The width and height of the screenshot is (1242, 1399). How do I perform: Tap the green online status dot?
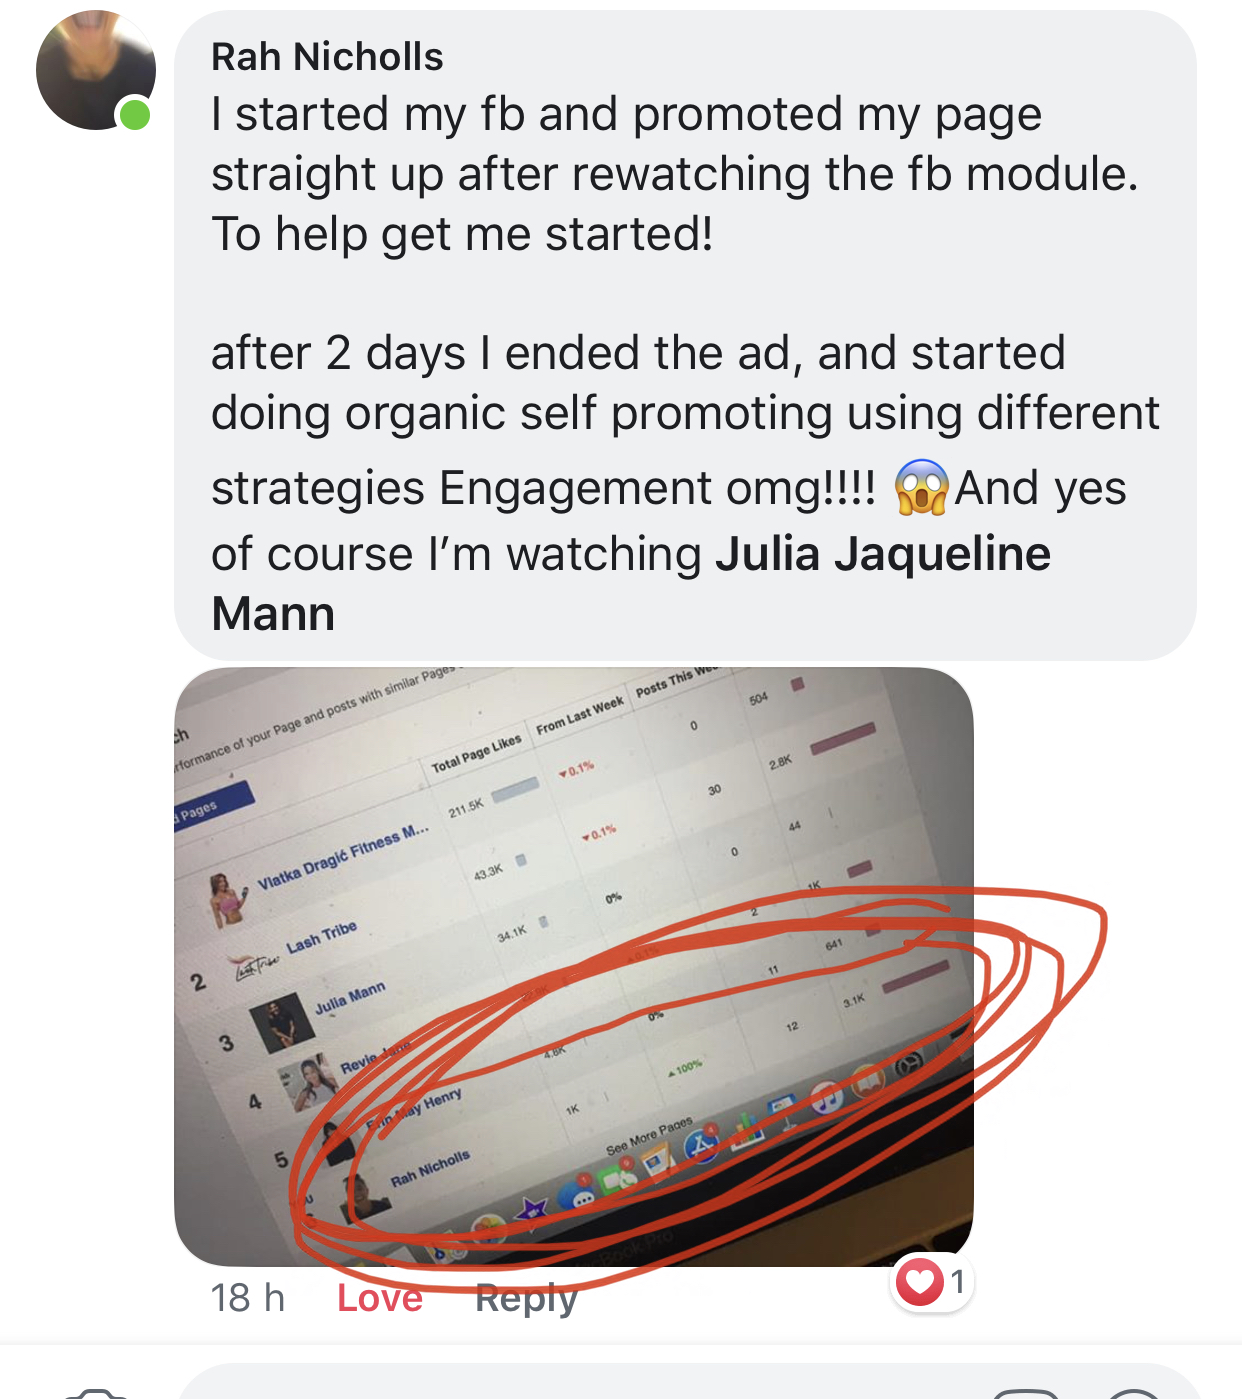(134, 115)
